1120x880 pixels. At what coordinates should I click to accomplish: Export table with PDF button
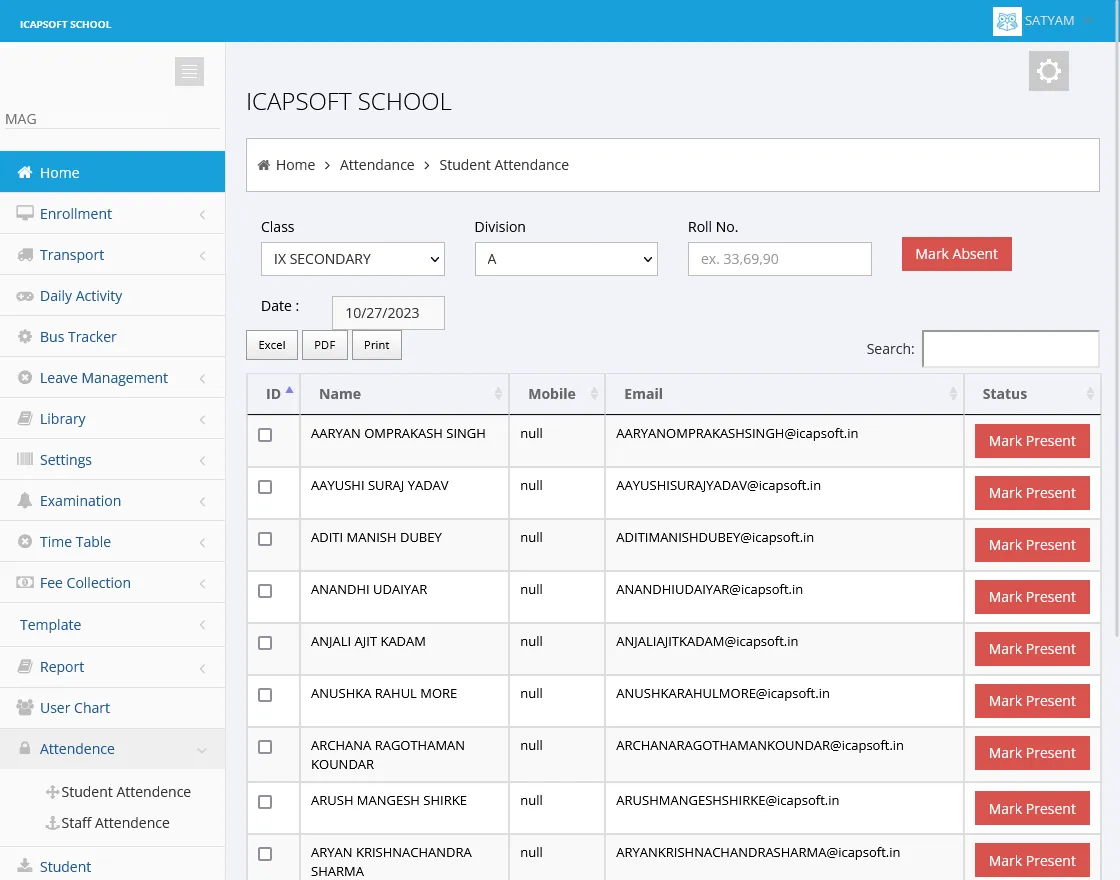click(325, 345)
